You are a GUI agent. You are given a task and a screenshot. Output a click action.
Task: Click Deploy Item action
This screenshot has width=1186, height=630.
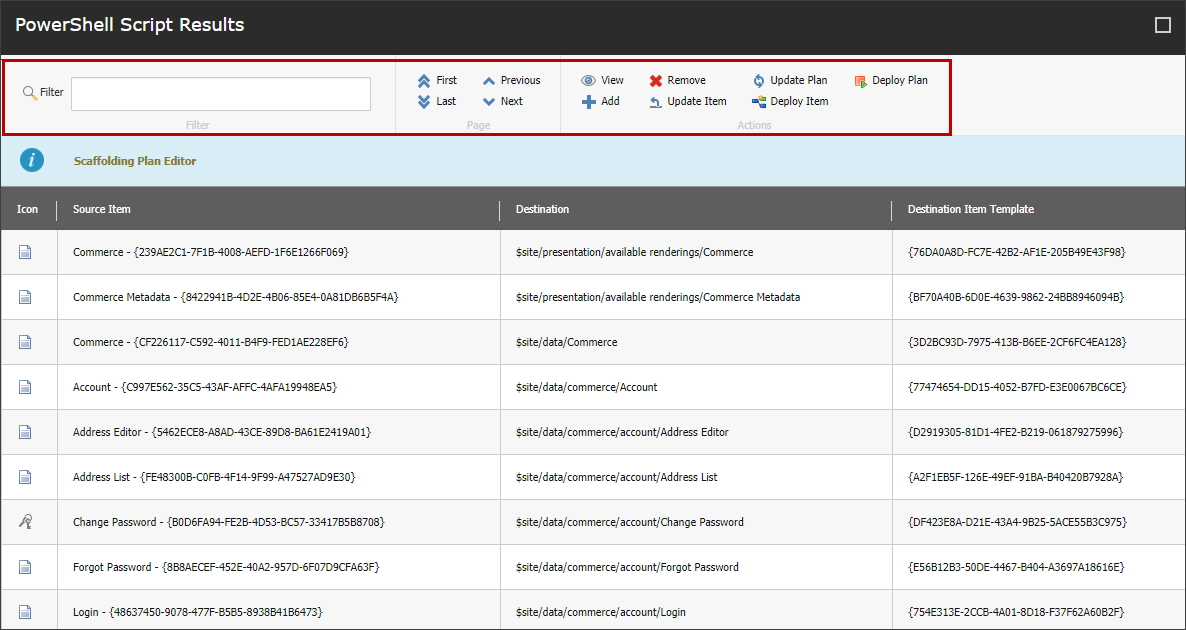click(x=790, y=101)
